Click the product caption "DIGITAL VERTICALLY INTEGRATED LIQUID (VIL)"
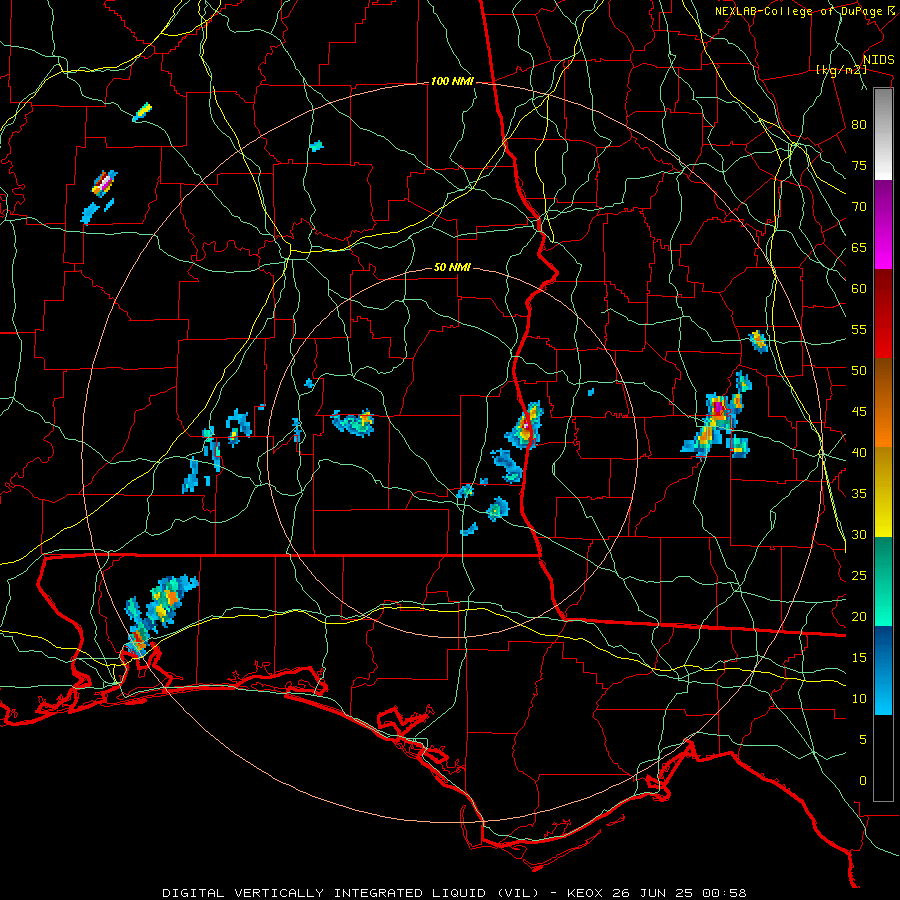Screen dimensions: 900x900 pos(351,893)
